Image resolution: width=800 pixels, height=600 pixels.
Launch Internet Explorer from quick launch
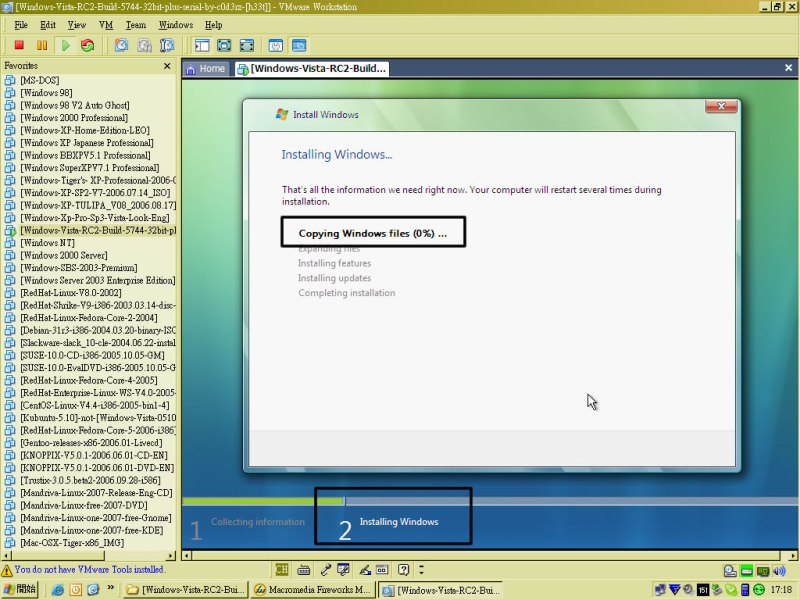coord(58,590)
